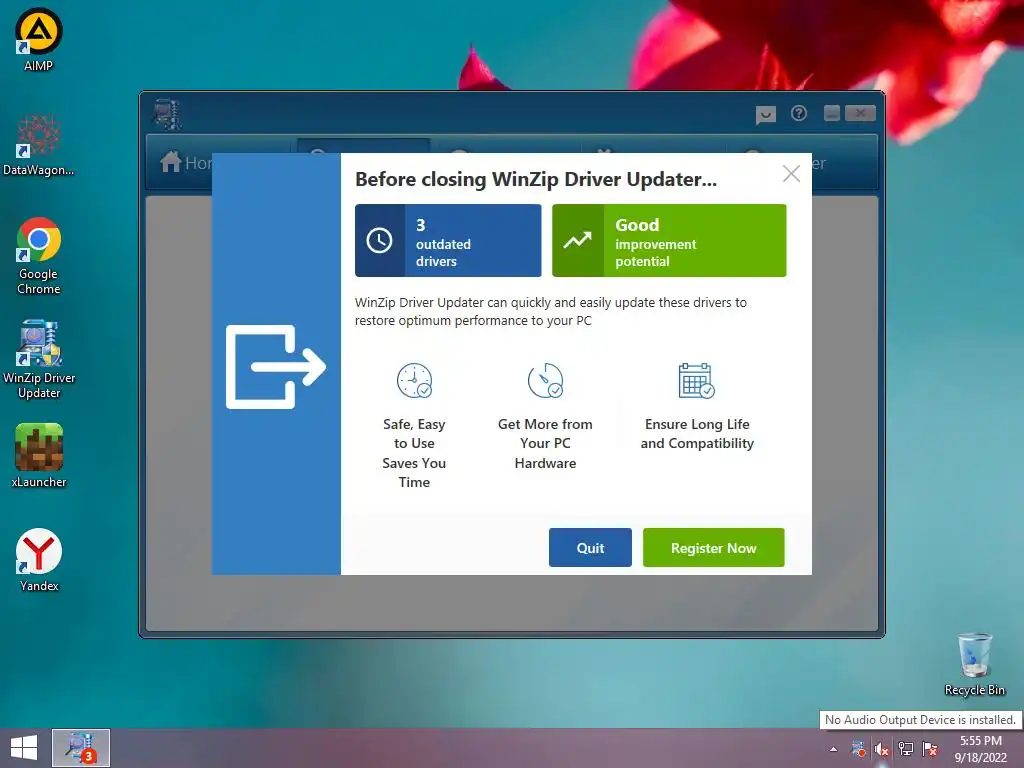Click the Register Now button
The height and width of the screenshot is (768, 1024).
(x=713, y=547)
